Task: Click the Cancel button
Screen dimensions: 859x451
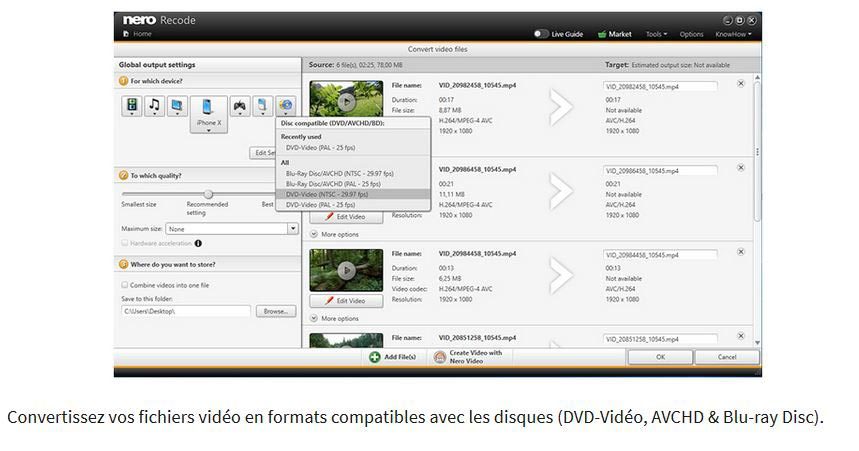Action: (x=727, y=357)
